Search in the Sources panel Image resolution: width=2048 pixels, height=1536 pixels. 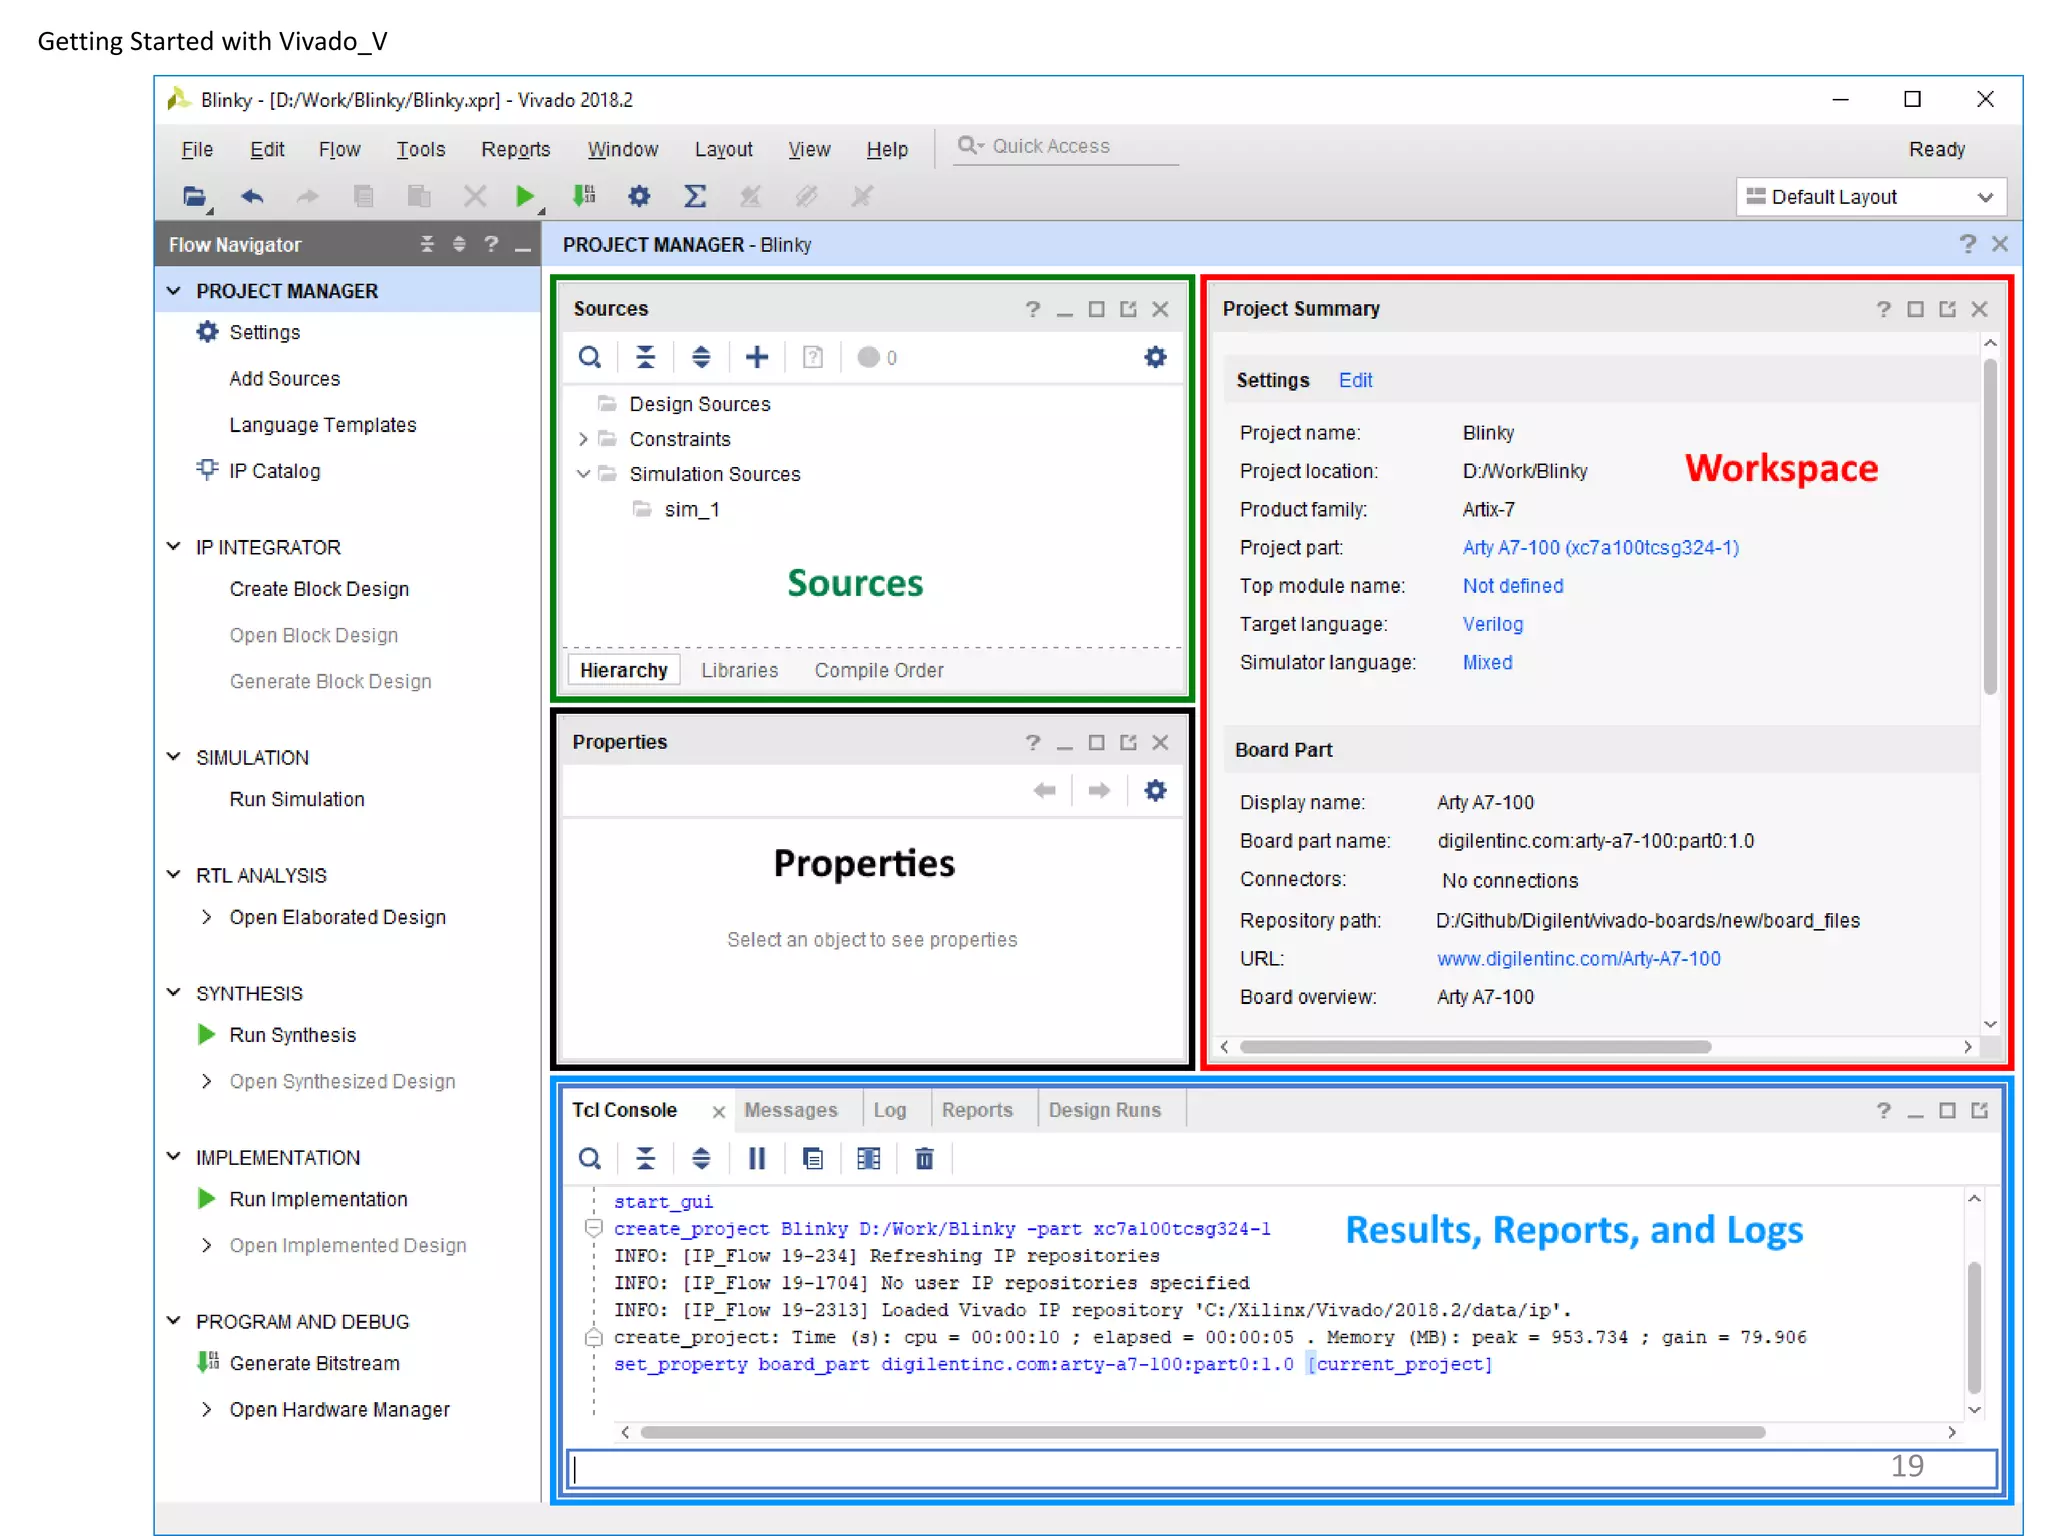[x=590, y=357]
